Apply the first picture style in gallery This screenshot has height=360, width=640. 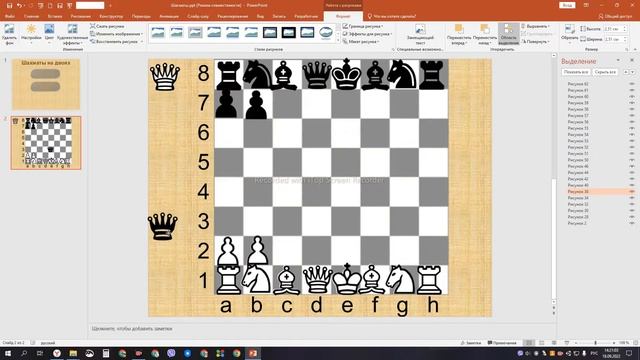click(158, 32)
